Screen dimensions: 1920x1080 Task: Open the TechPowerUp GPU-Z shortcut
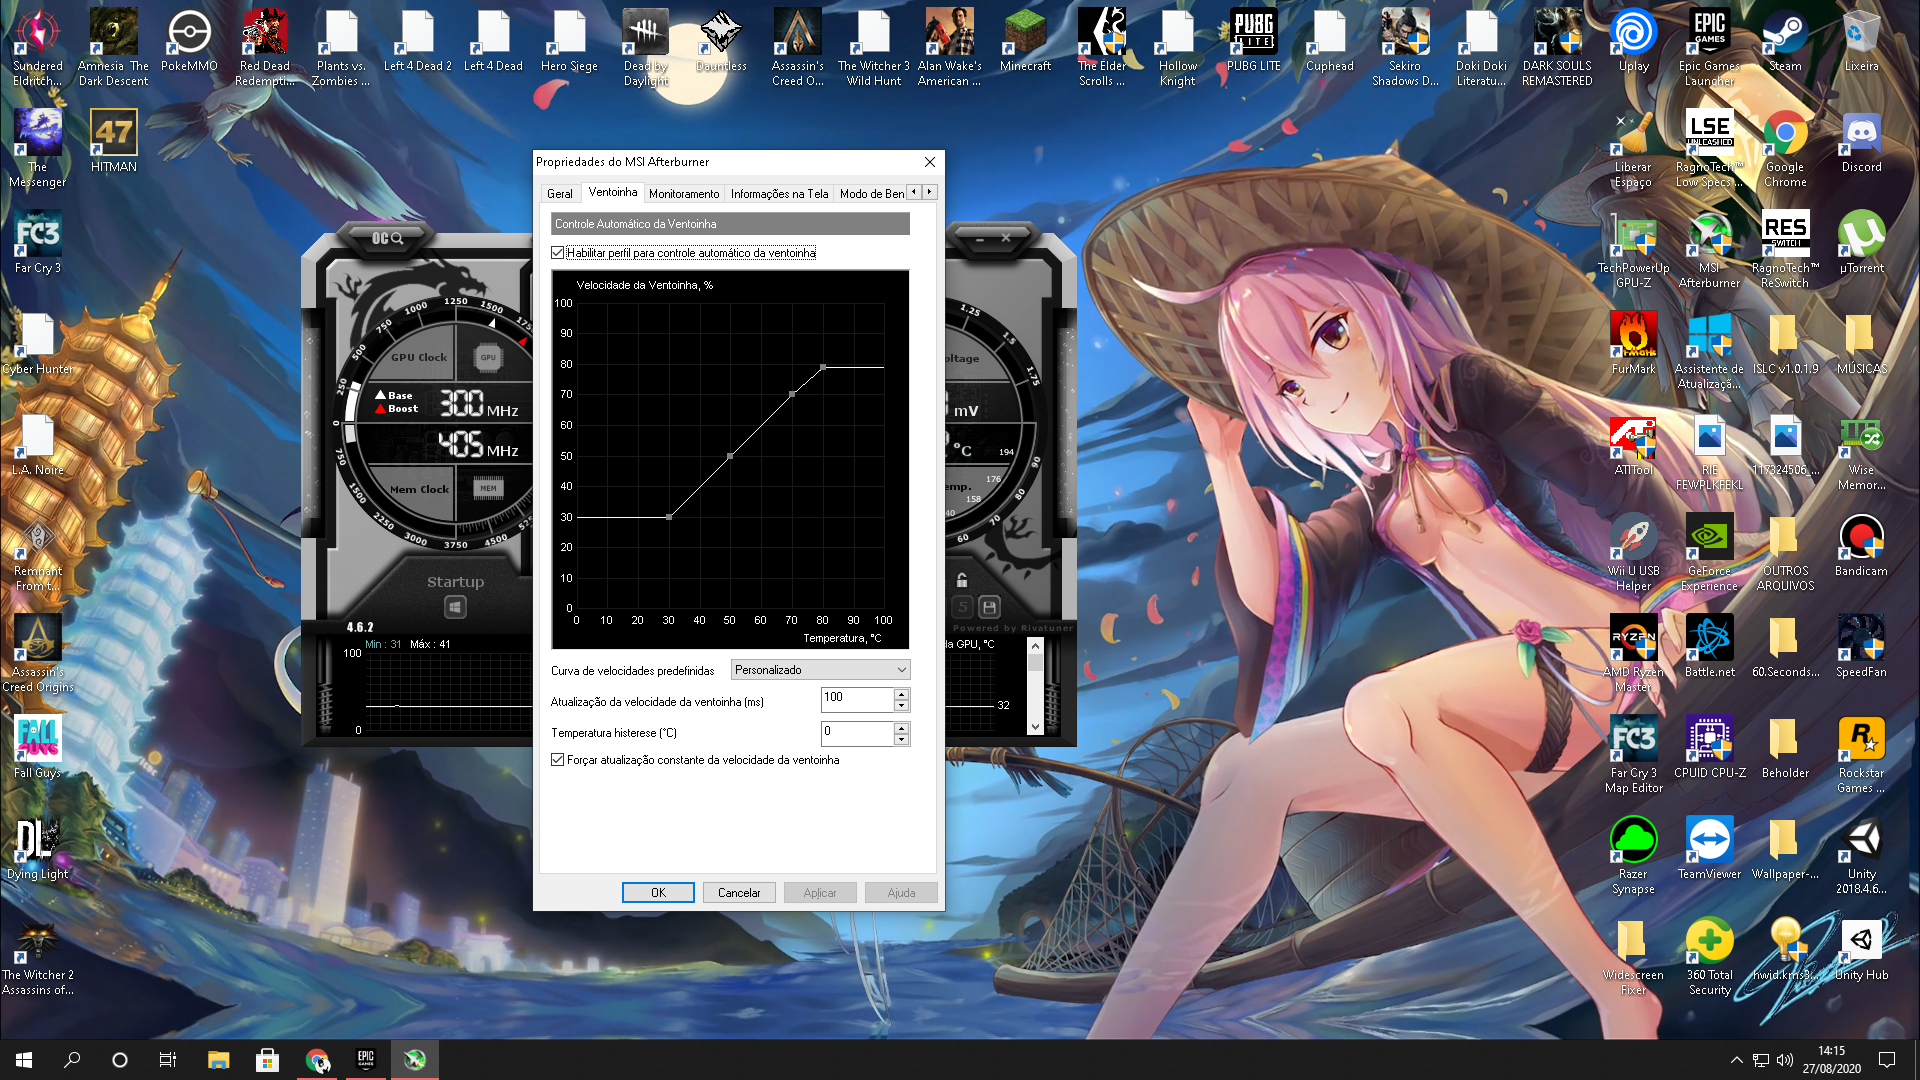click(x=1633, y=251)
